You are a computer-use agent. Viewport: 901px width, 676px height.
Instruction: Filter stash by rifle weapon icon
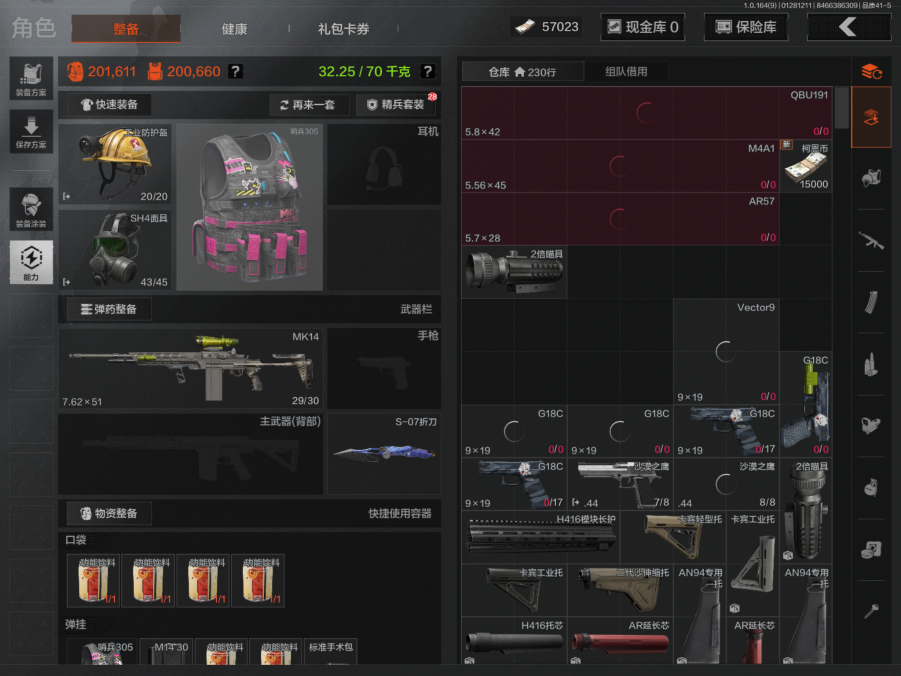[x=871, y=240]
